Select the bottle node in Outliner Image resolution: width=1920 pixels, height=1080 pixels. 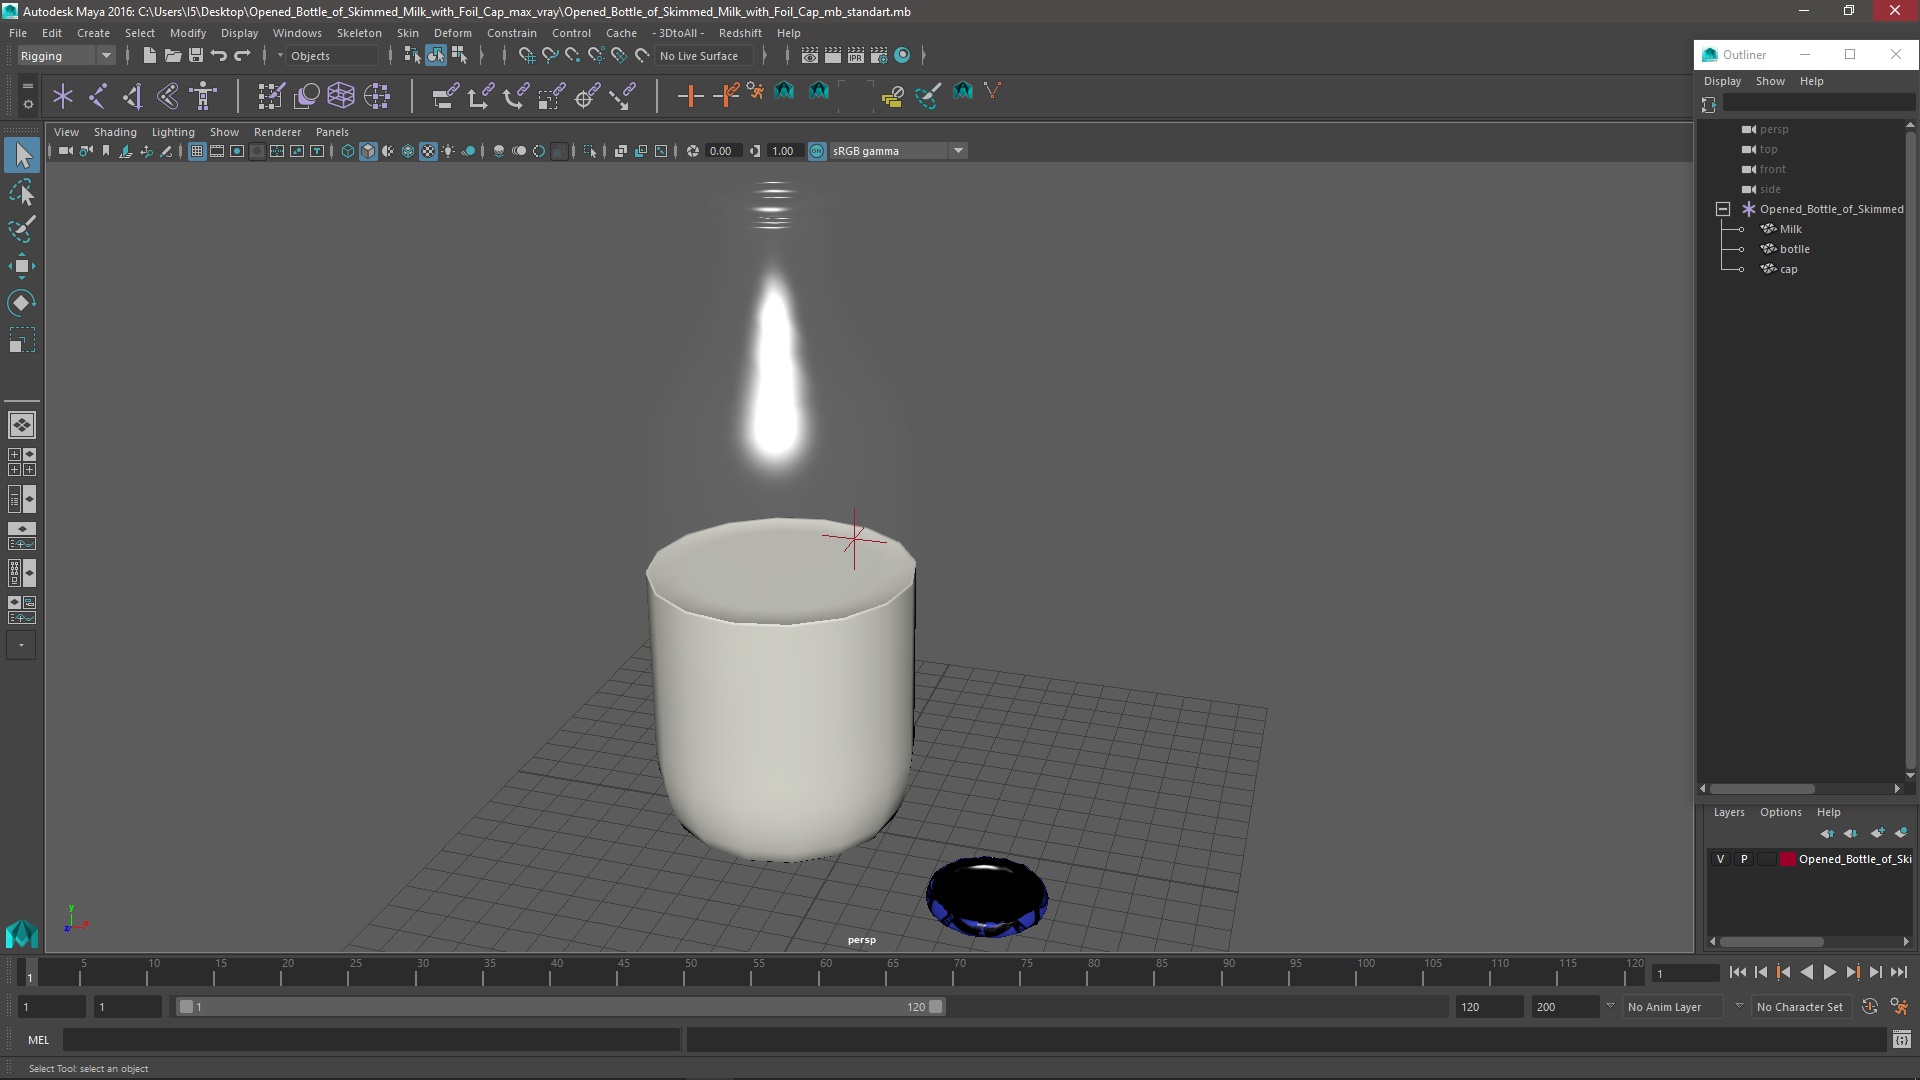1794,249
